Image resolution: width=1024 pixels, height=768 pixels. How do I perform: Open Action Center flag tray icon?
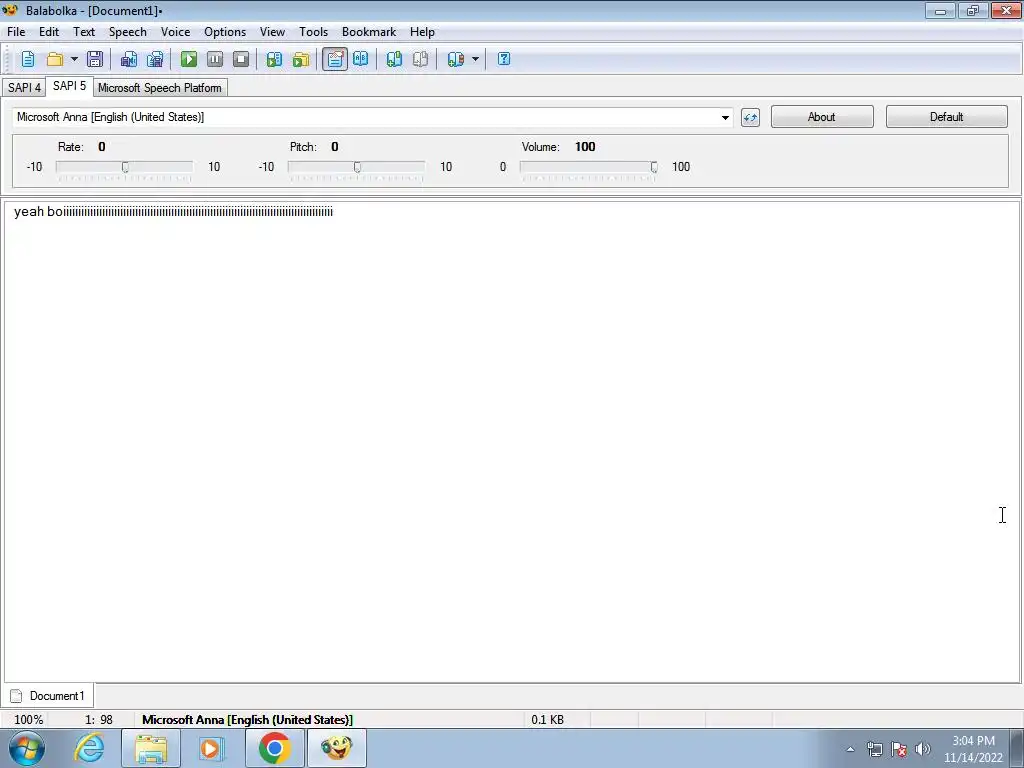[x=899, y=749]
